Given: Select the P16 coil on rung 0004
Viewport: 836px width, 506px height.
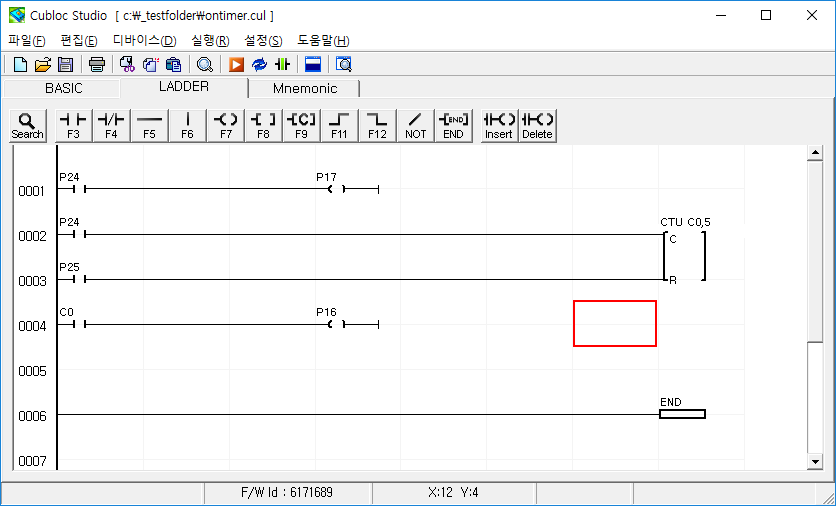Looking at the screenshot, I should [337, 324].
